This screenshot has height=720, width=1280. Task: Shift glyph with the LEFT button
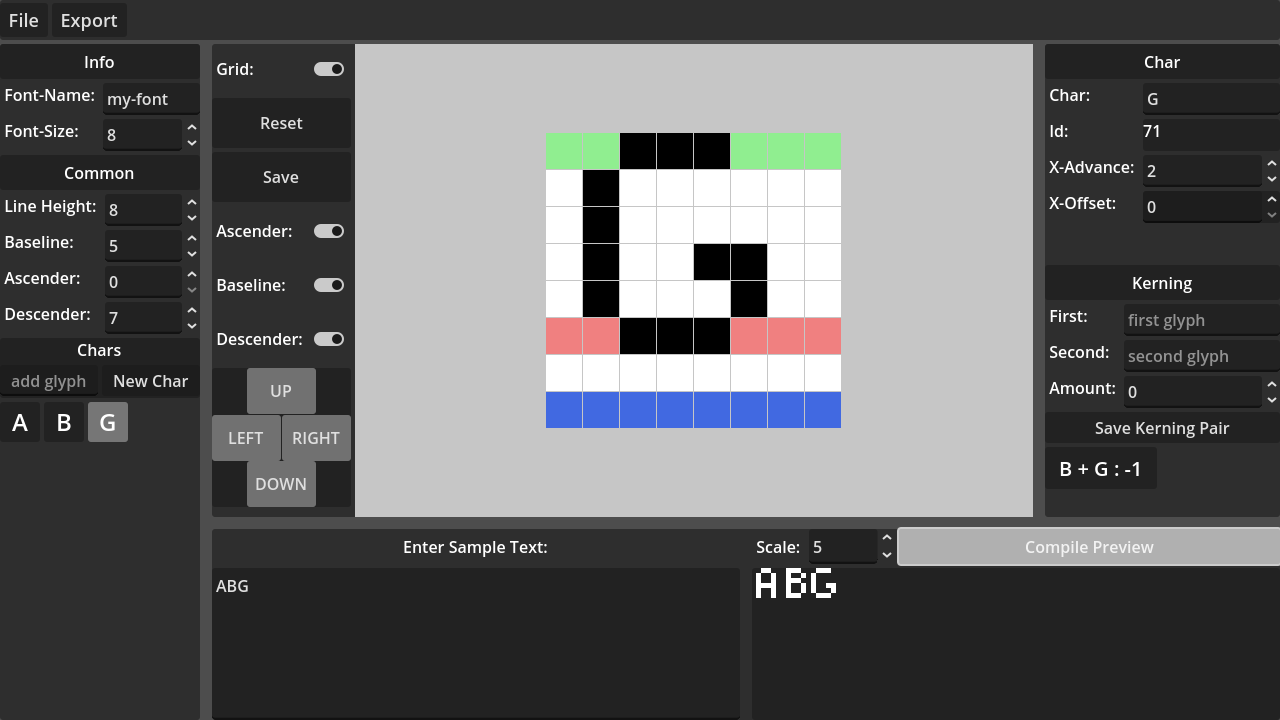point(246,438)
